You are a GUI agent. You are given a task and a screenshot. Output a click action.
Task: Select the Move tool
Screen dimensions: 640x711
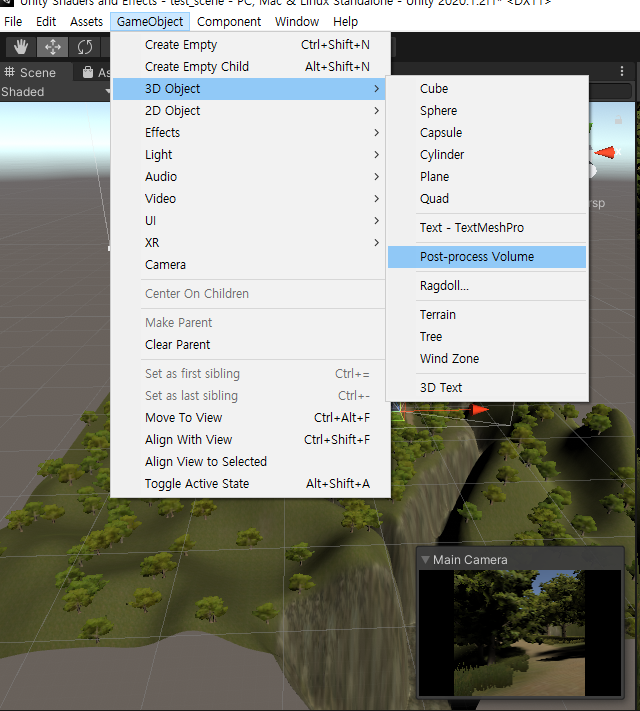[53, 47]
